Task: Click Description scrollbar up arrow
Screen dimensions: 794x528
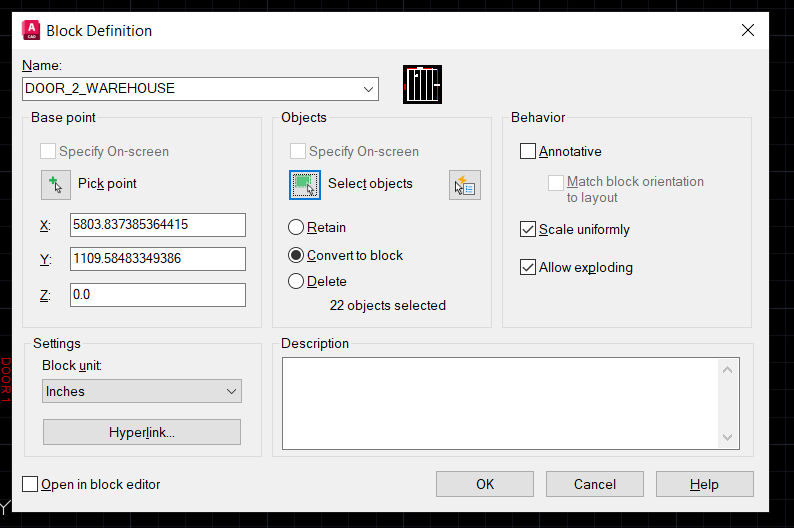Action: point(728,370)
